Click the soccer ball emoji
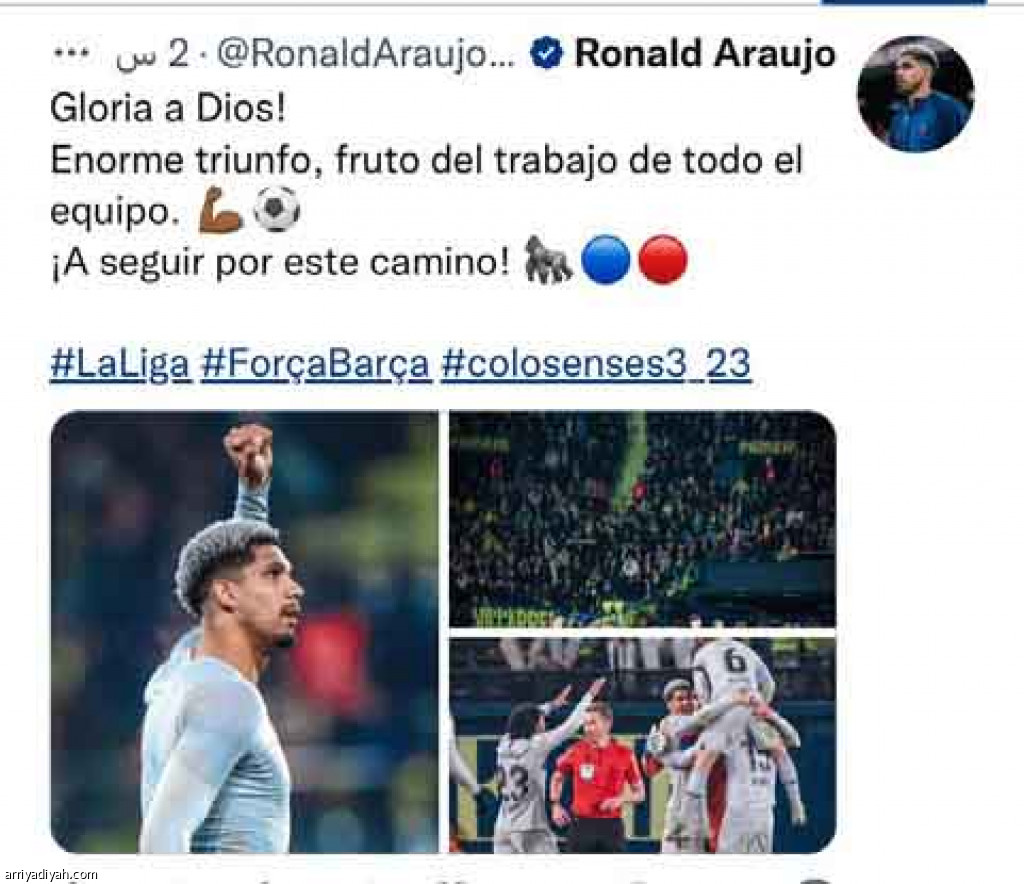Image resolution: width=1024 pixels, height=884 pixels. [276, 210]
